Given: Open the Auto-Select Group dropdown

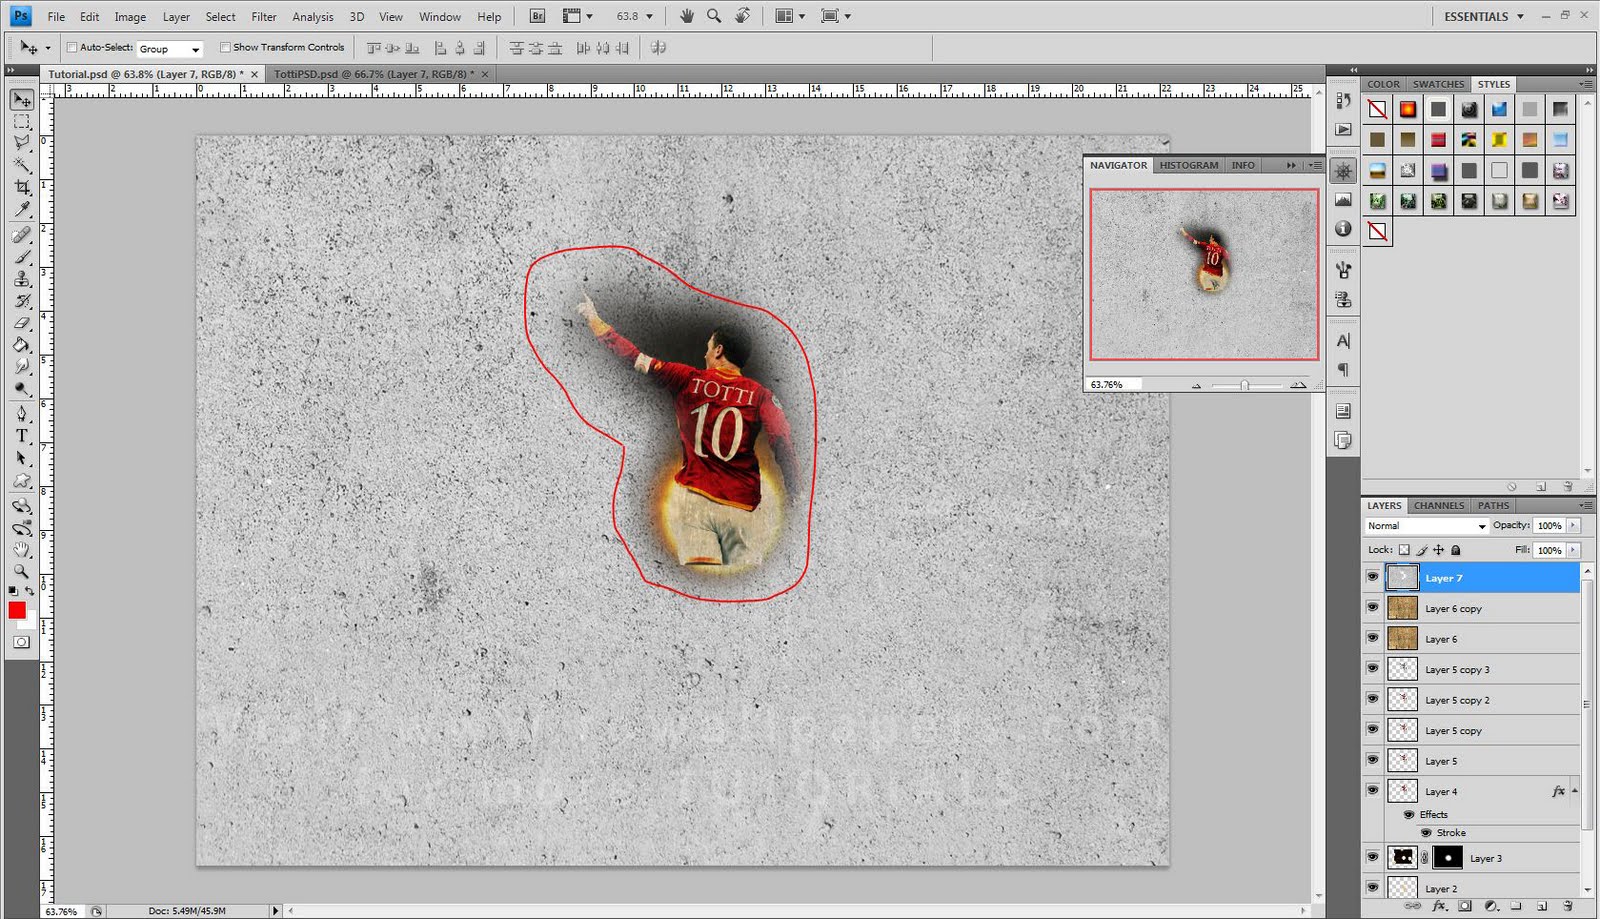Looking at the screenshot, I should coord(170,48).
